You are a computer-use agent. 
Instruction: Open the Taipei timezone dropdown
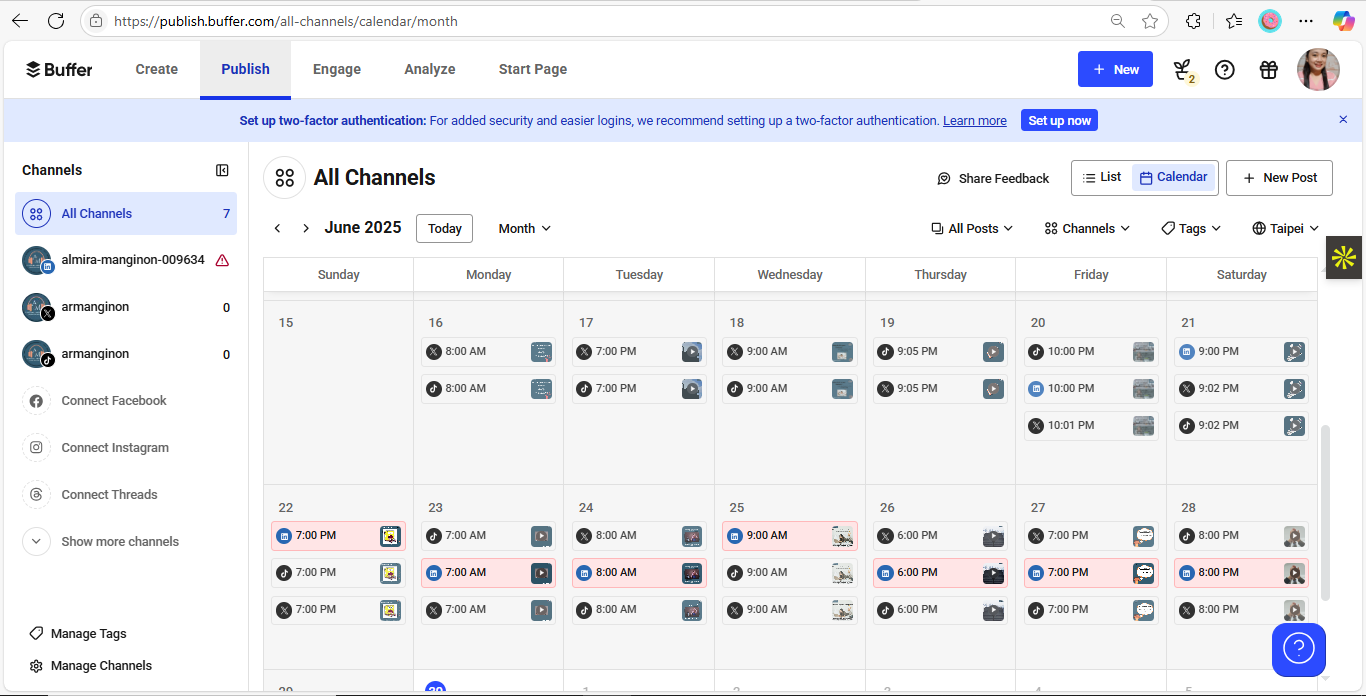(1285, 228)
